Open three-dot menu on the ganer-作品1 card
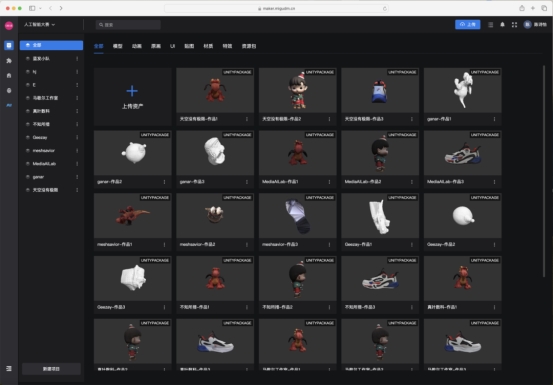 (x=494, y=119)
